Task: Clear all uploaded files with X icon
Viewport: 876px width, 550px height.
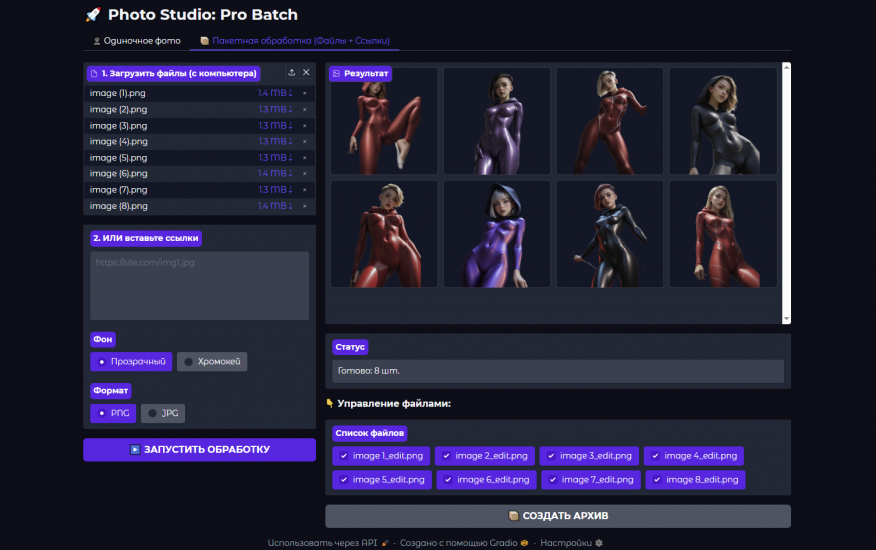Action: click(x=306, y=73)
